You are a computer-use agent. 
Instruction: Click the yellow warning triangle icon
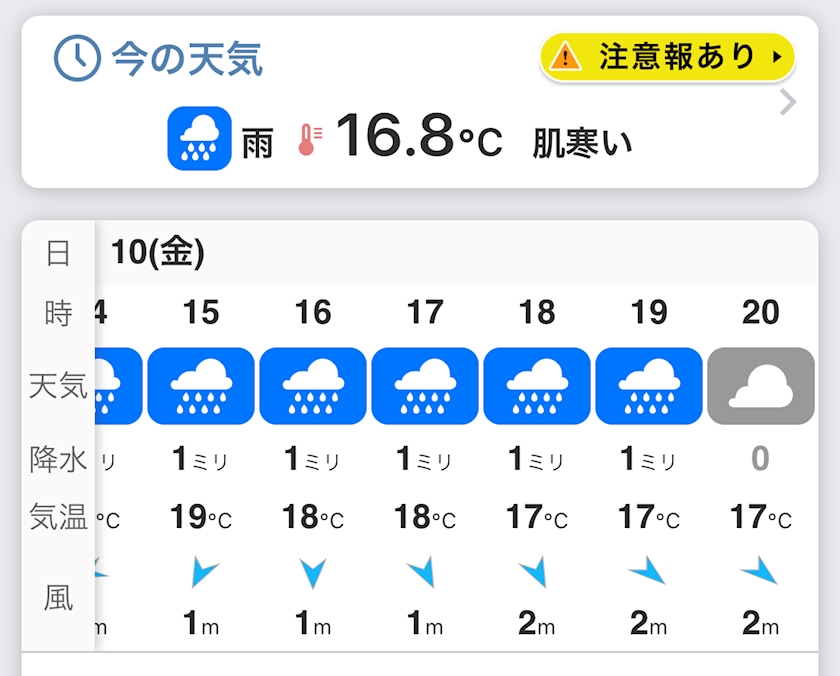(x=566, y=57)
